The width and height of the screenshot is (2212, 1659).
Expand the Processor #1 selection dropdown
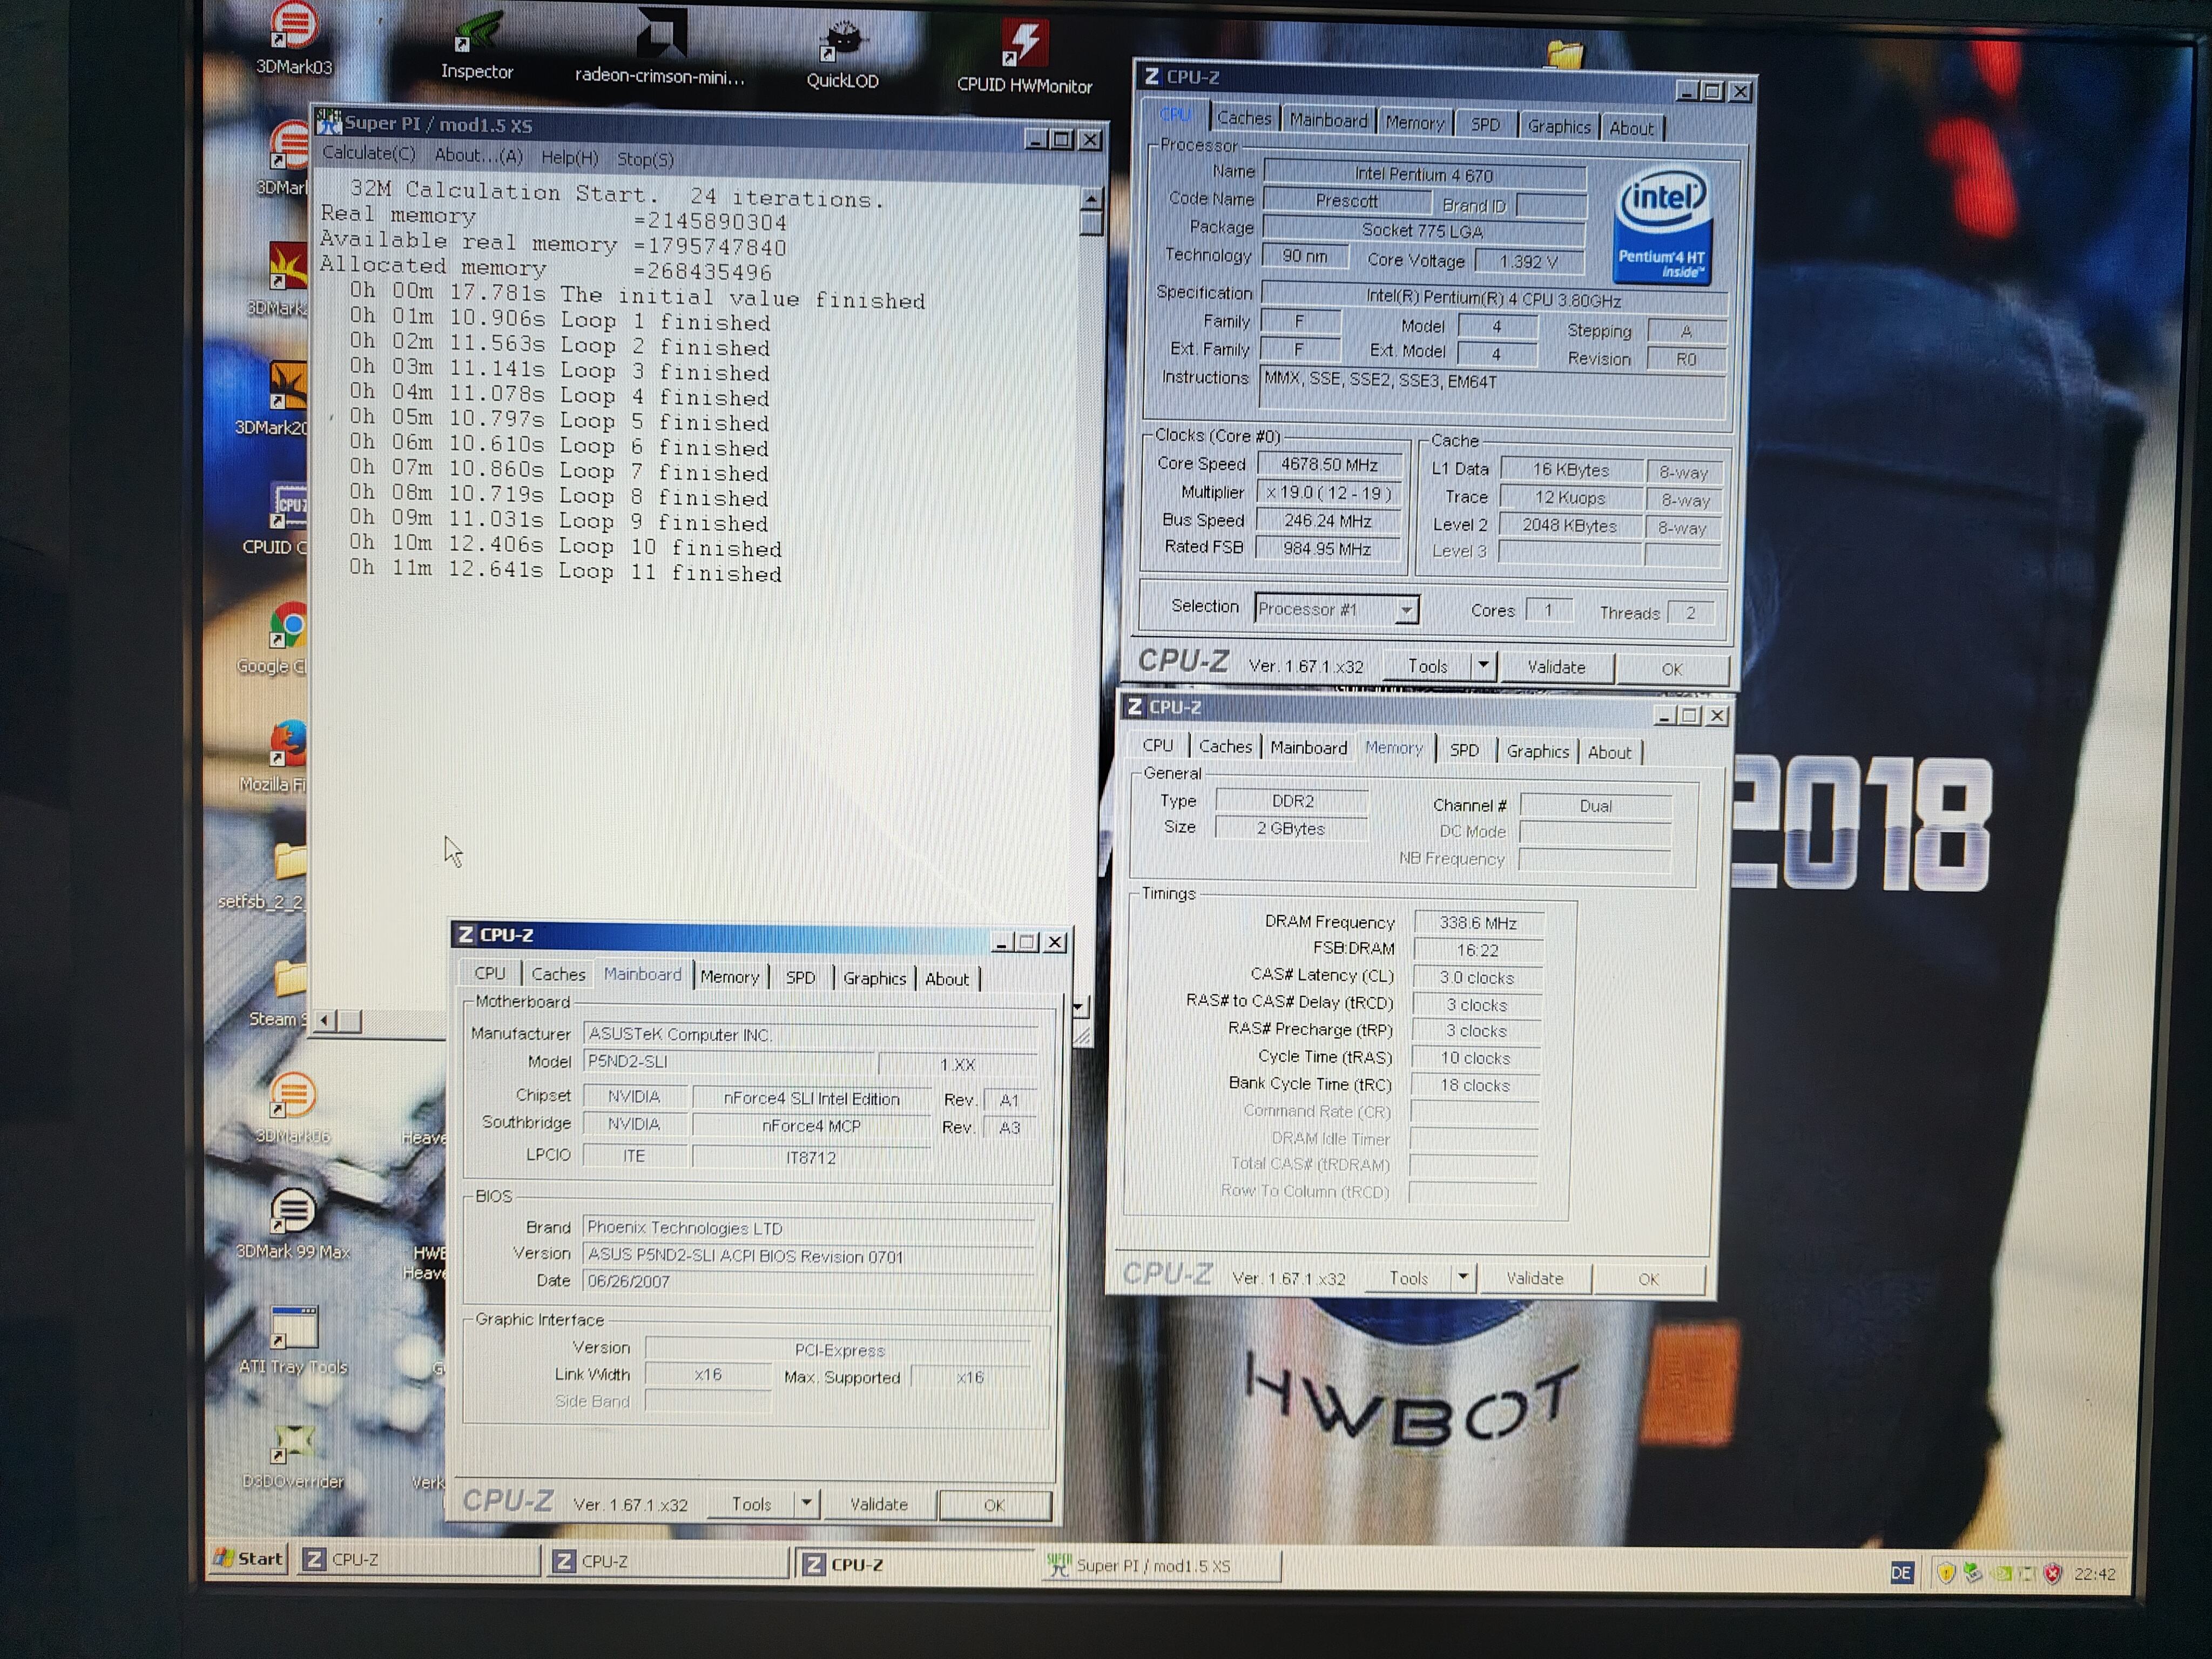pyautogui.click(x=1406, y=609)
